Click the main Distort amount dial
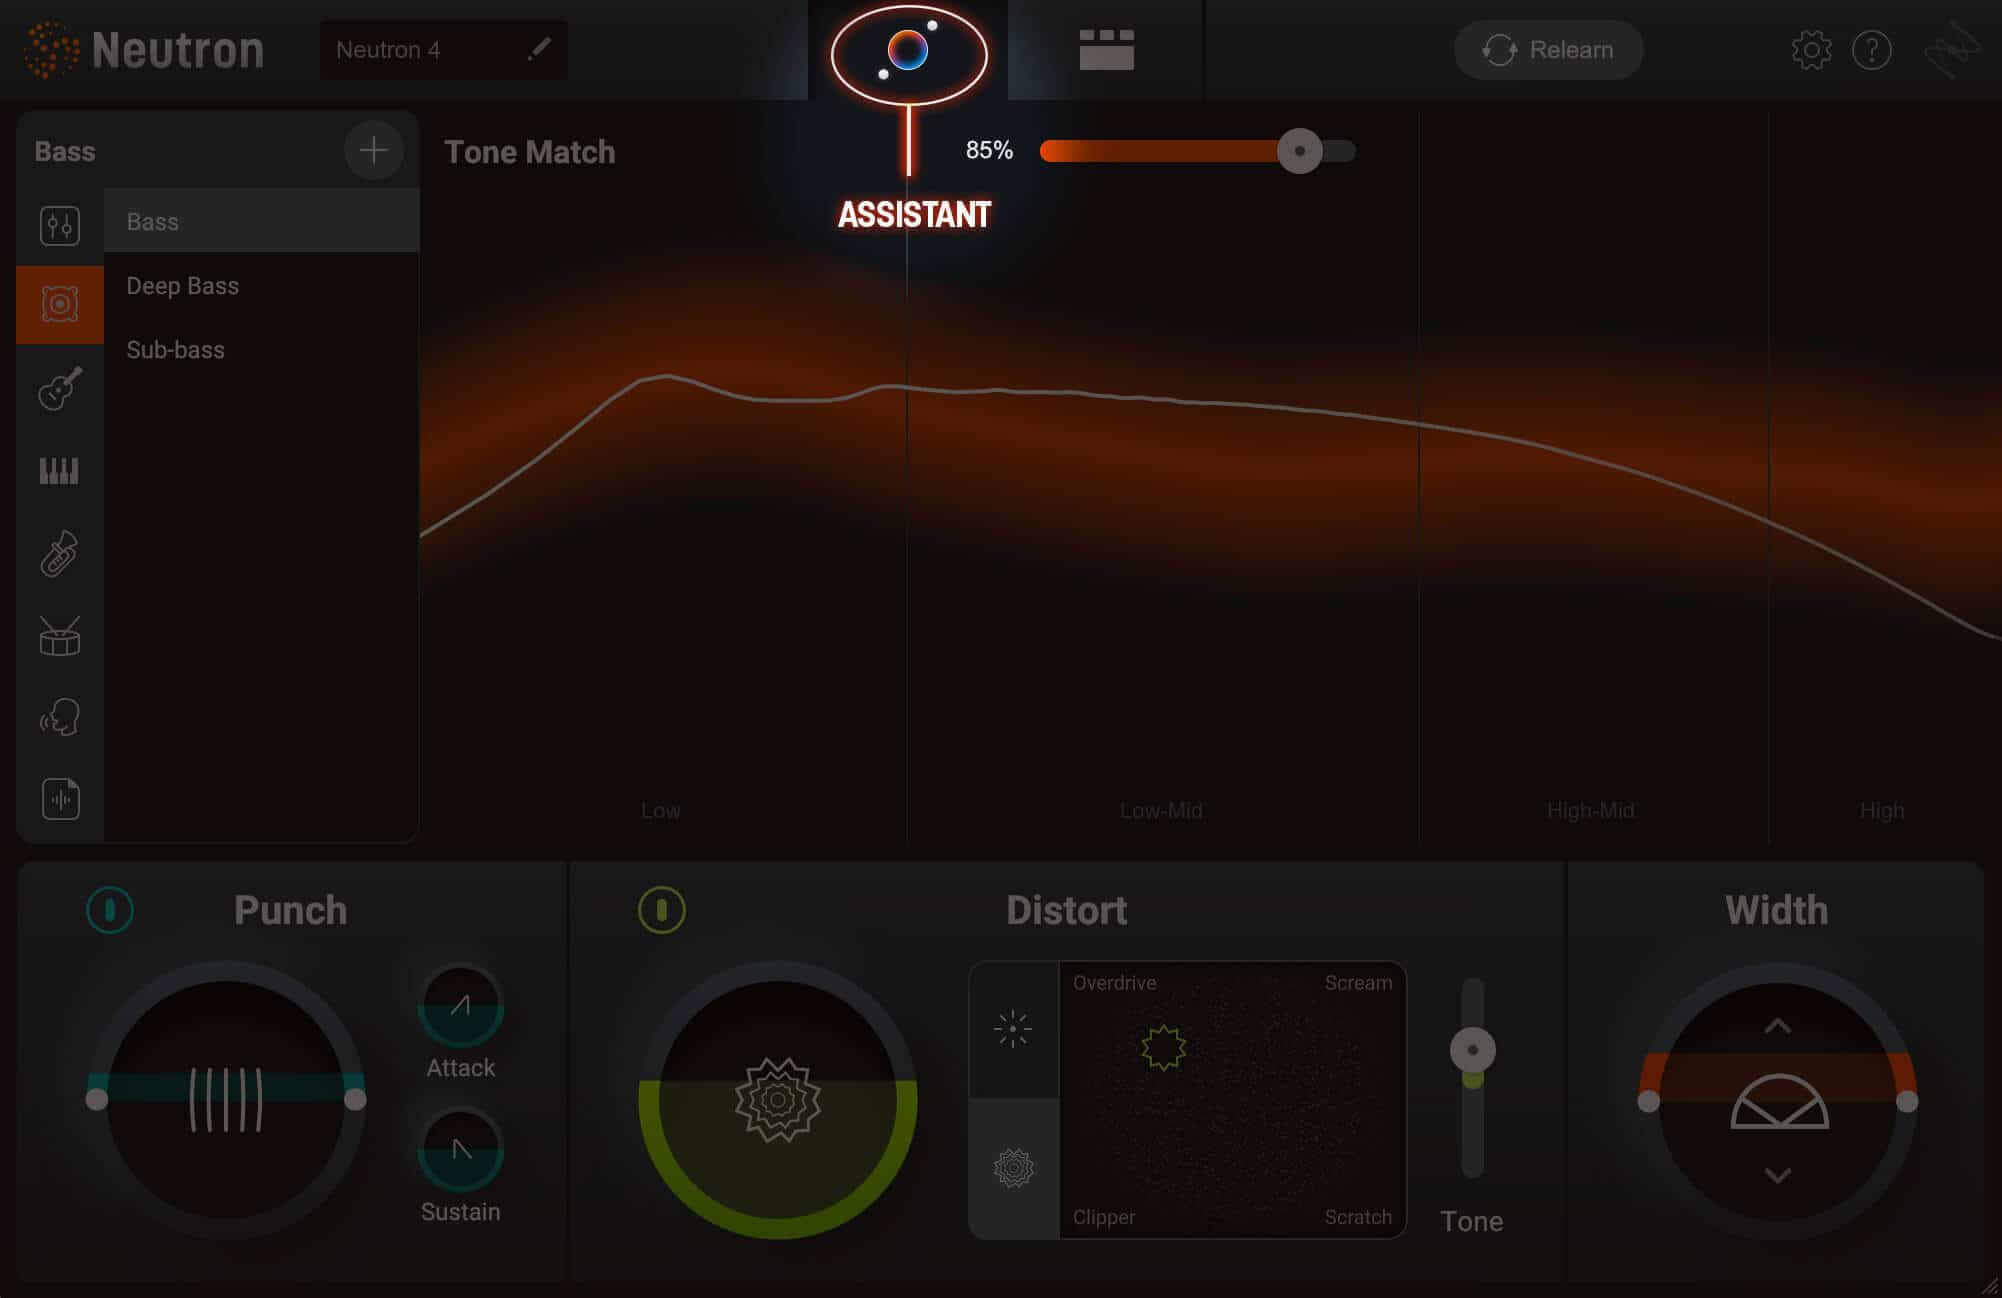 [x=778, y=1100]
